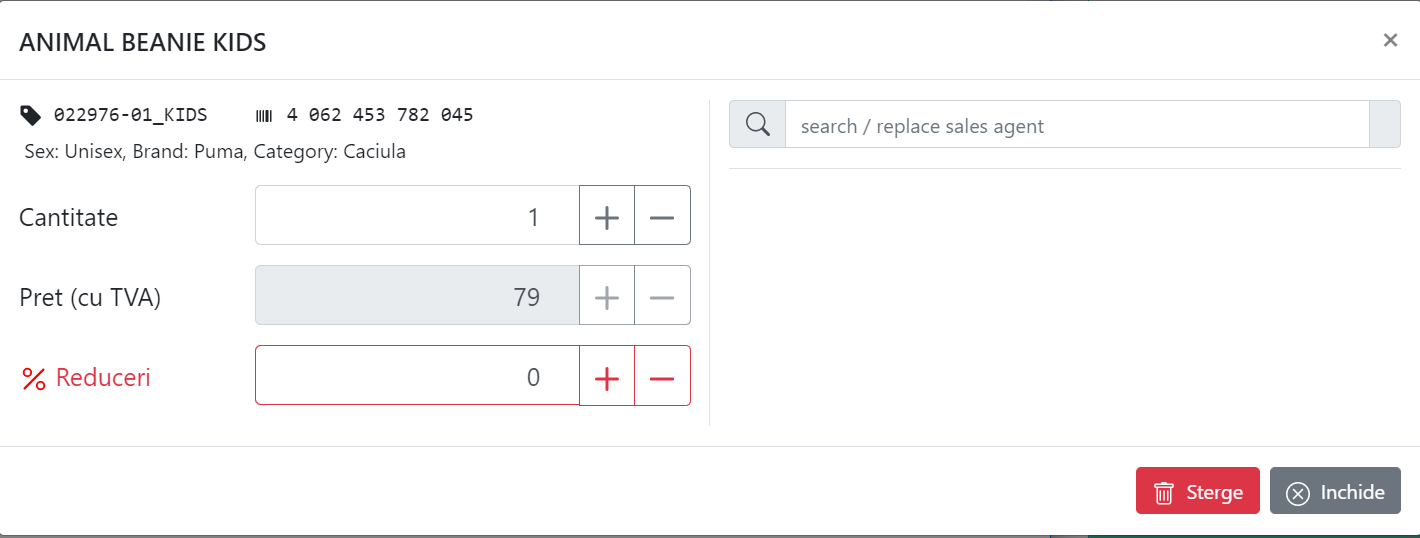
Task: Click the magnifier search icon
Action: (x=758, y=124)
